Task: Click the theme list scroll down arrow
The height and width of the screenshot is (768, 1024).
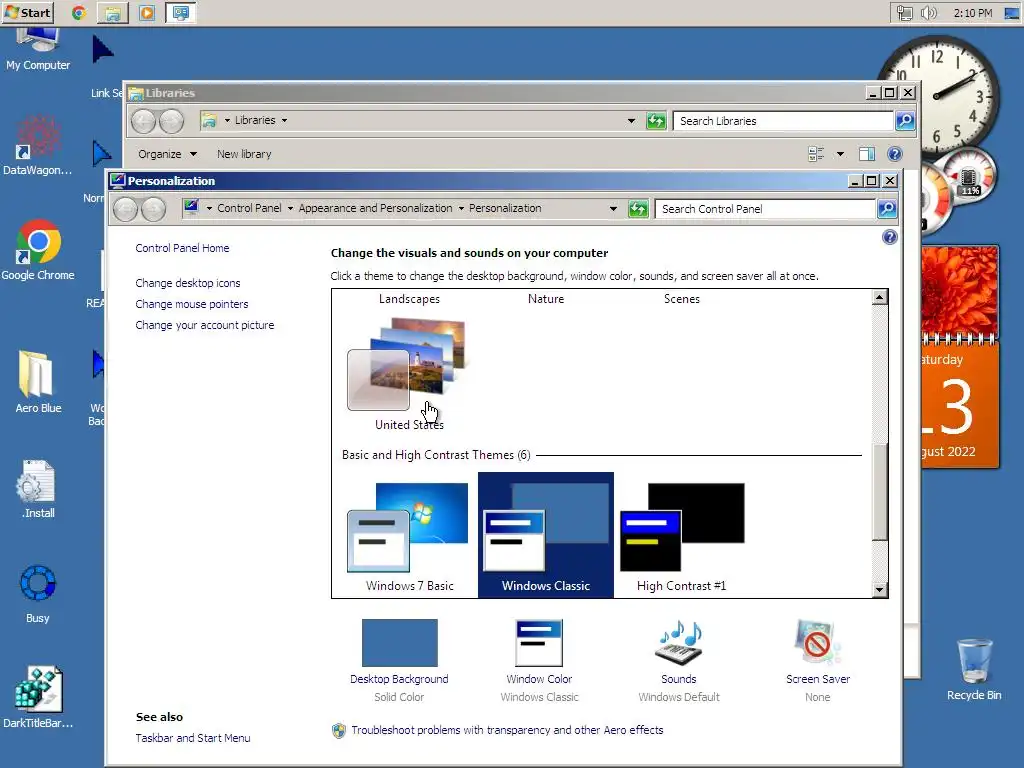Action: pyautogui.click(x=880, y=590)
